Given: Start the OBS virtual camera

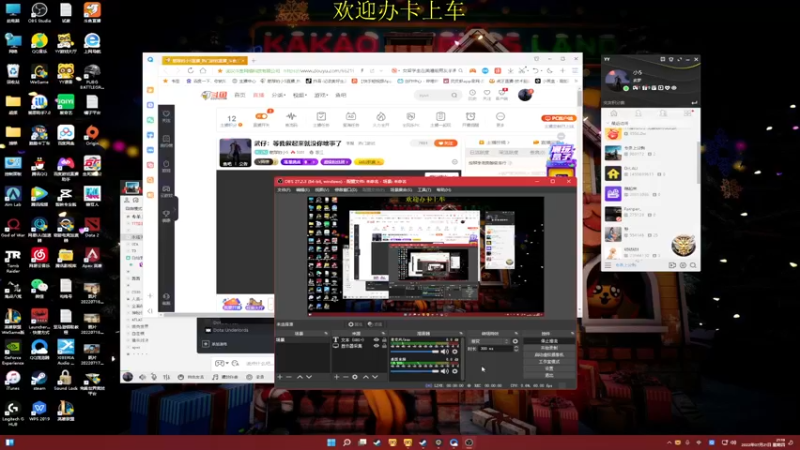Looking at the screenshot, I should point(549,355).
